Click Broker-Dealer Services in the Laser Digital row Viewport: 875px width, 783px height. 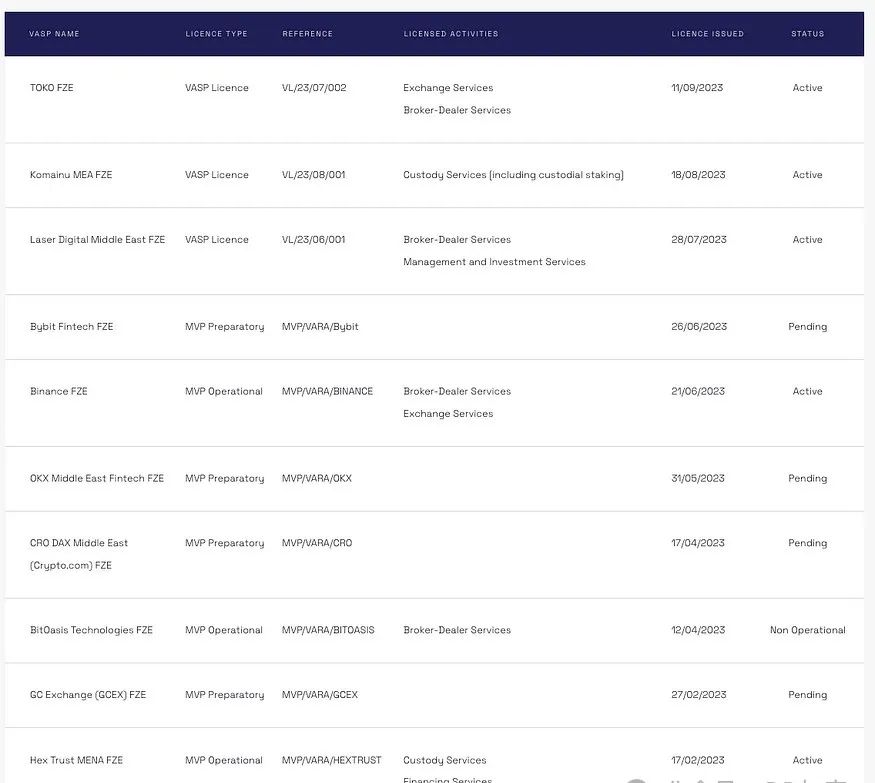click(457, 239)
